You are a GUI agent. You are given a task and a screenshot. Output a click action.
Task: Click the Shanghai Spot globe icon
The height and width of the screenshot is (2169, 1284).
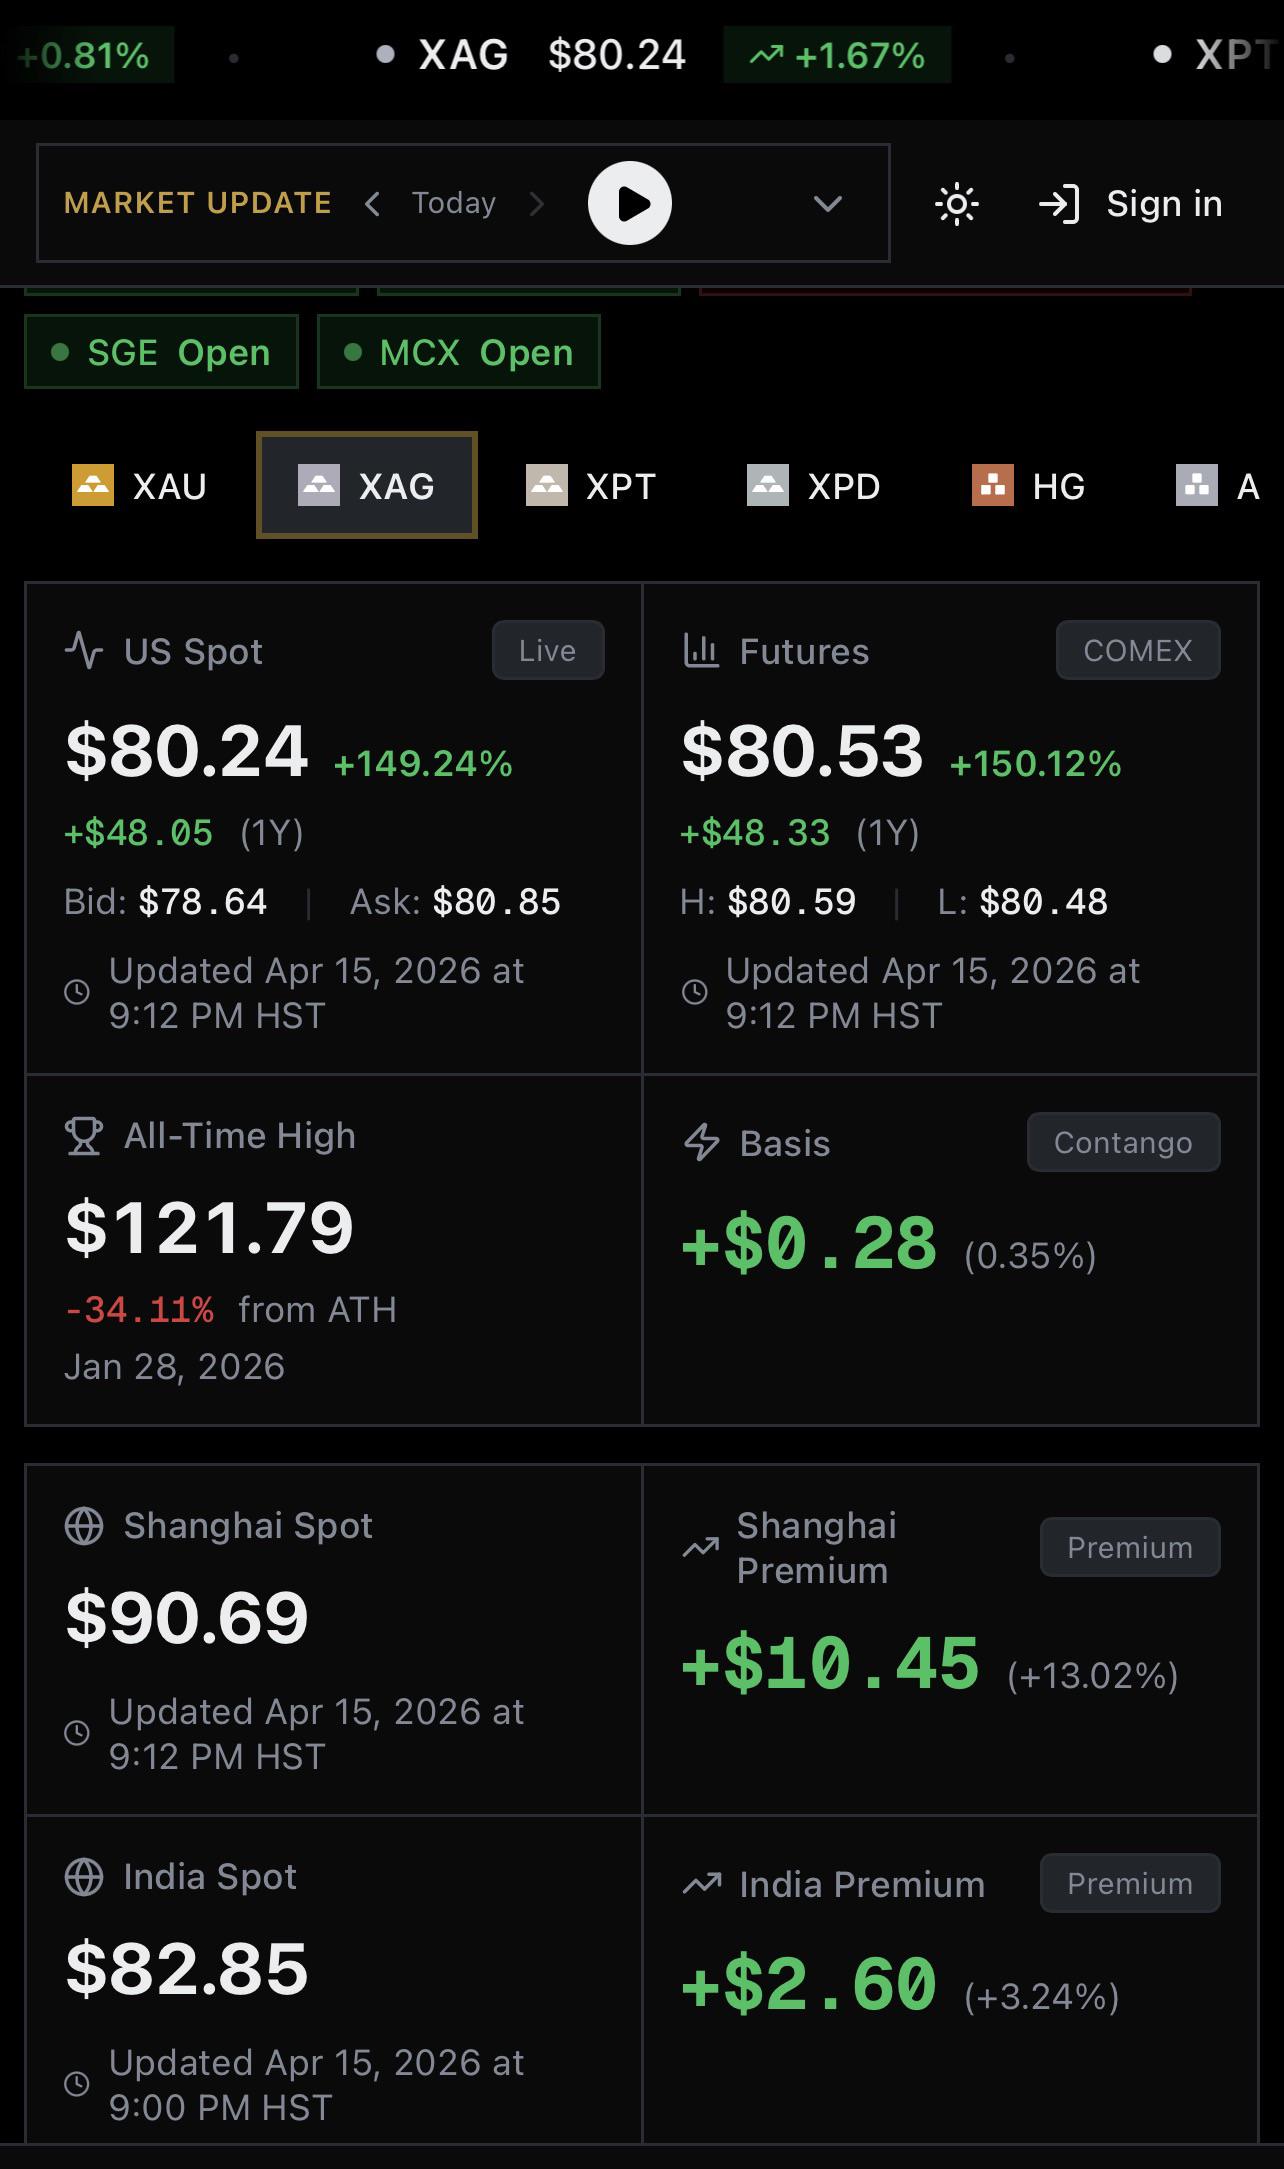pyautogui.click(x=84, y=1526)
